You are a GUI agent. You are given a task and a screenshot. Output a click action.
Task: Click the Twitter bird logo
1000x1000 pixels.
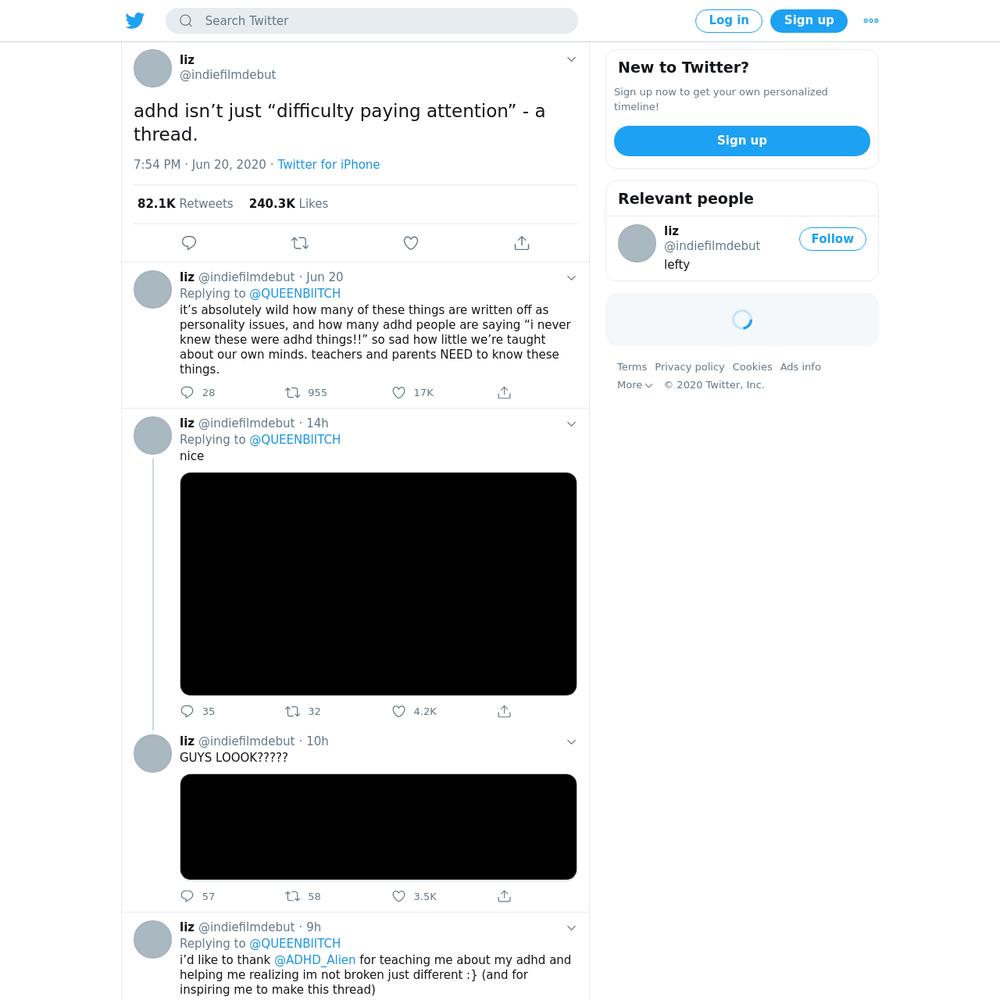135,20
